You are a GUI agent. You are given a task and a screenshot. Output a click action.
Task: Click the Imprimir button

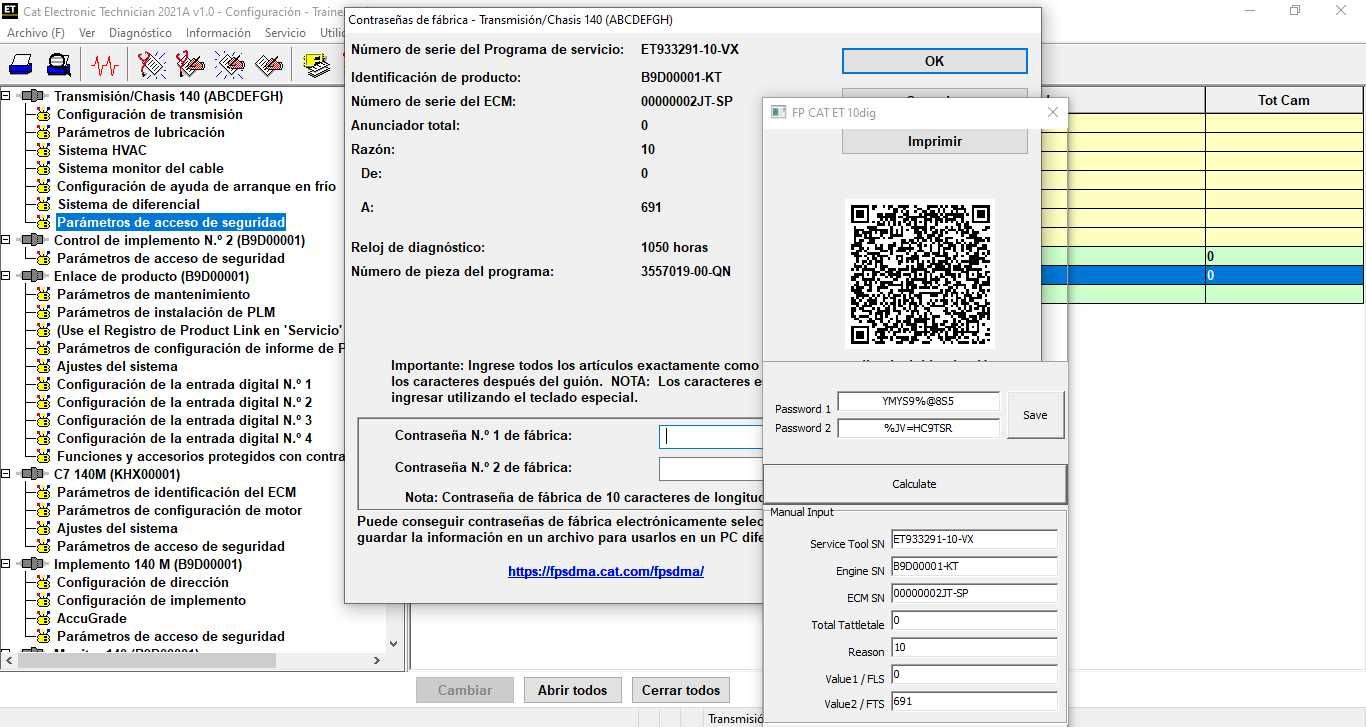tap(934, 141)
